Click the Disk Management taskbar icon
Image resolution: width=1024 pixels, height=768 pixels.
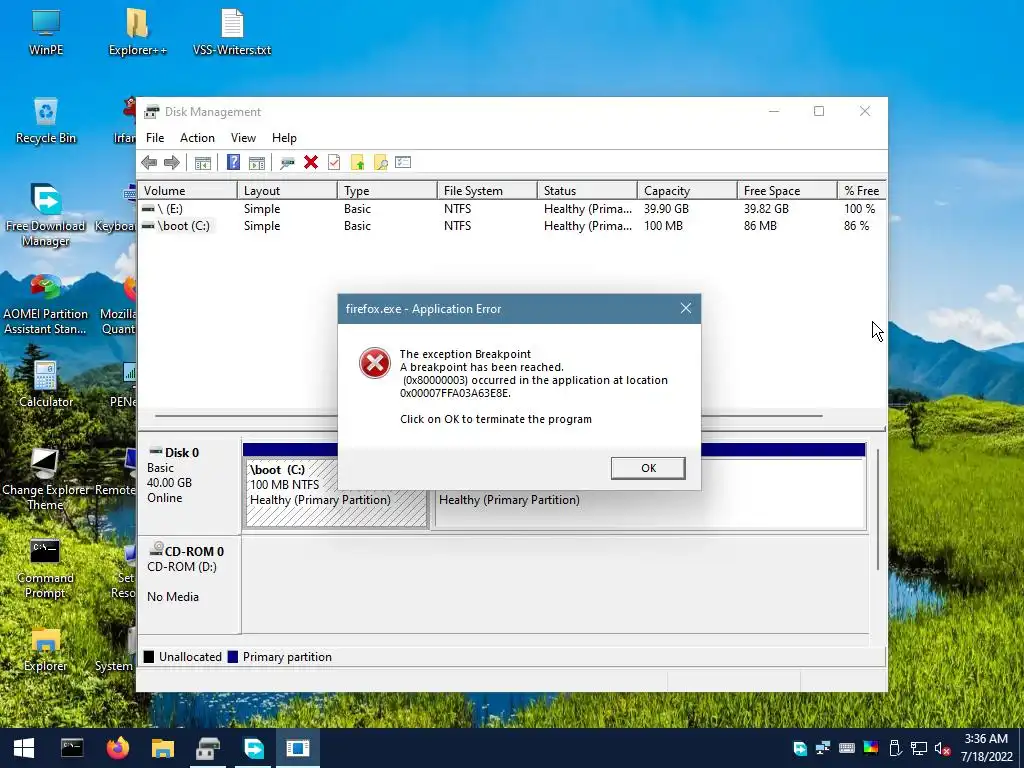[x=208, y=748]
